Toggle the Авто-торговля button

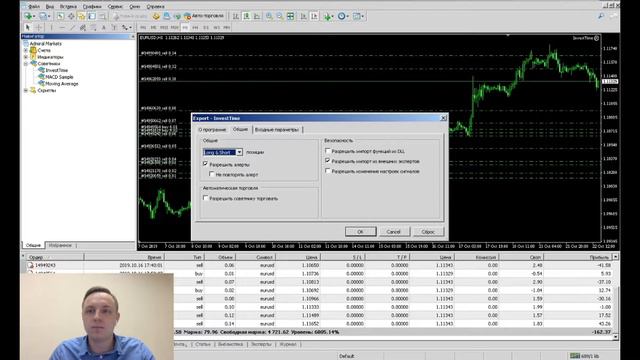[204, 16]
